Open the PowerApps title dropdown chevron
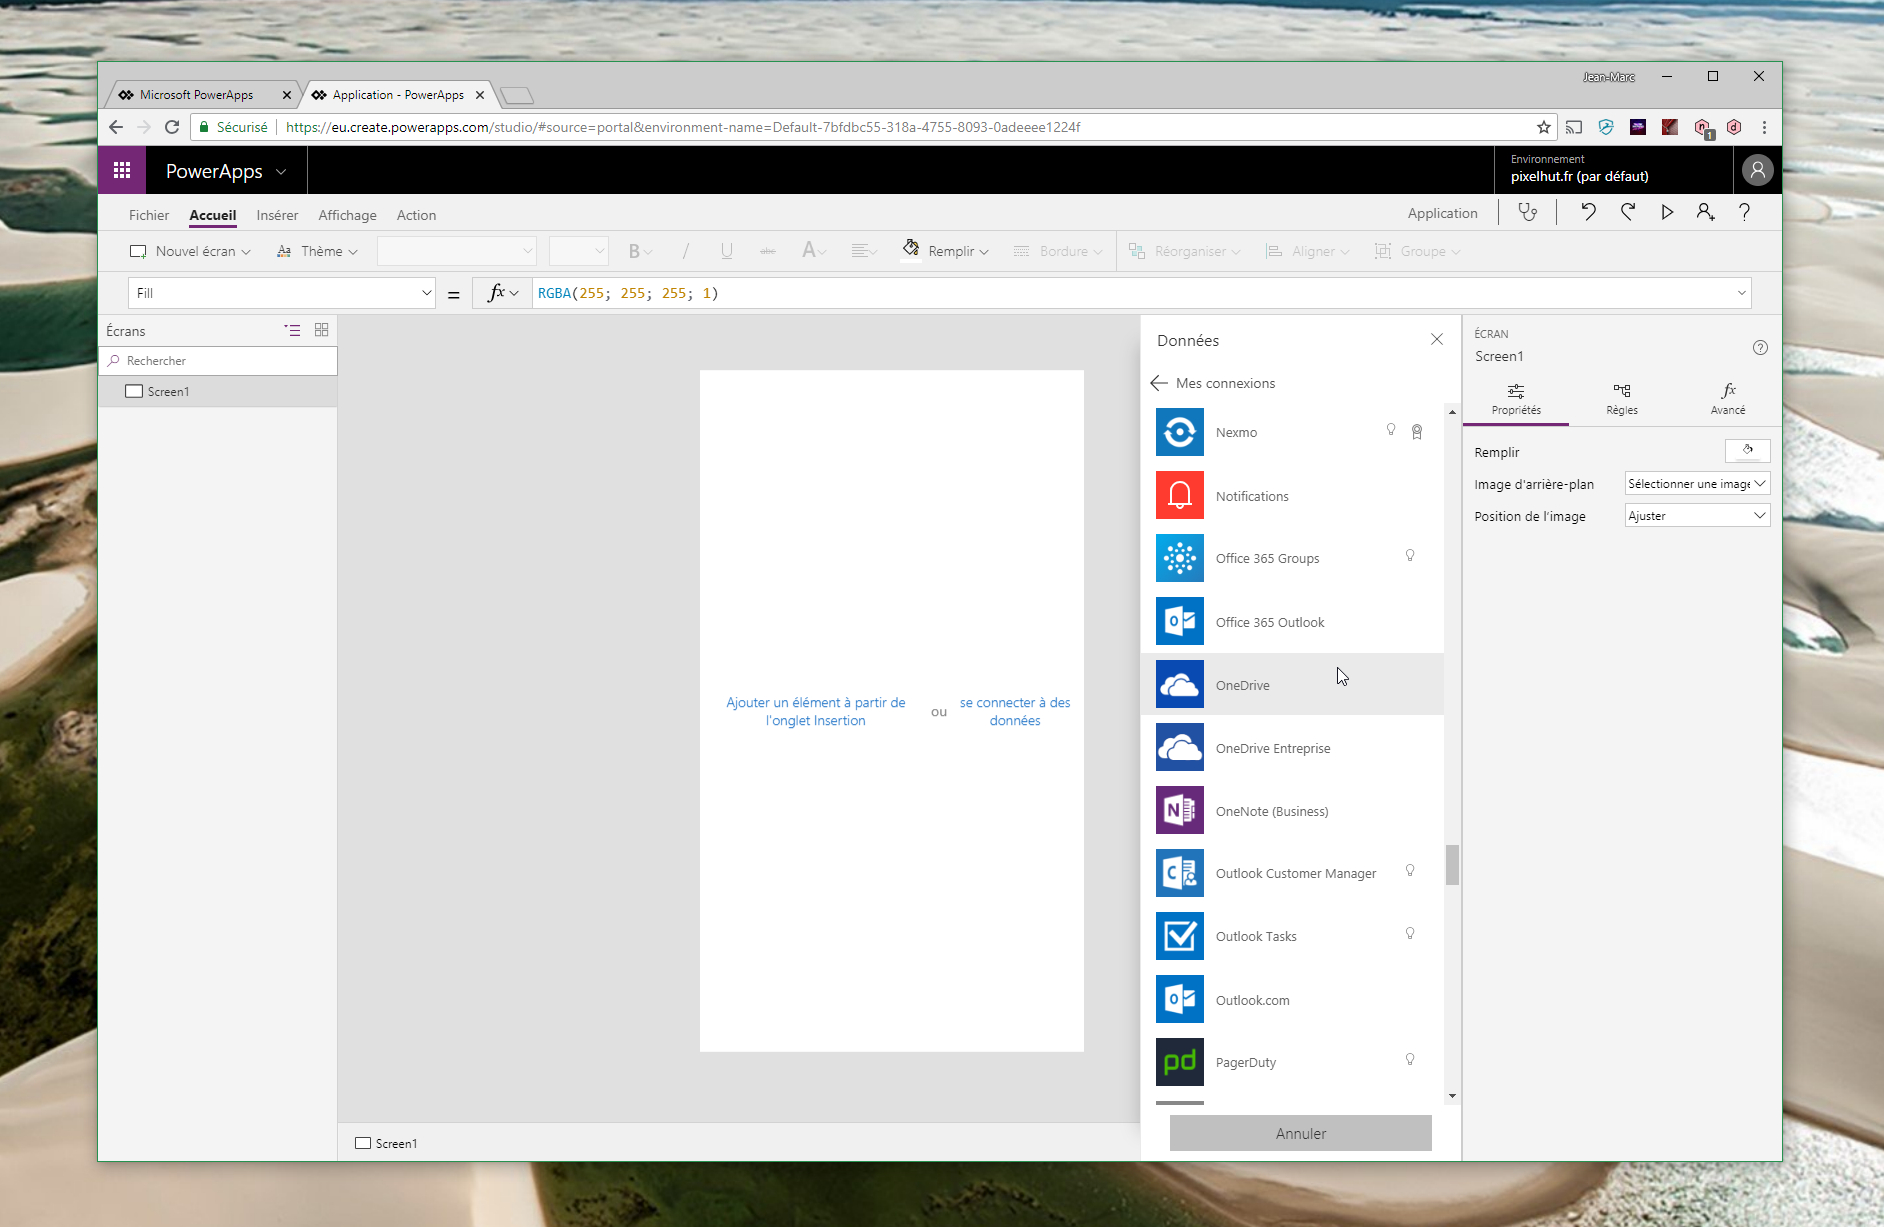The image size is (1884, 1227). click(281, 172)
